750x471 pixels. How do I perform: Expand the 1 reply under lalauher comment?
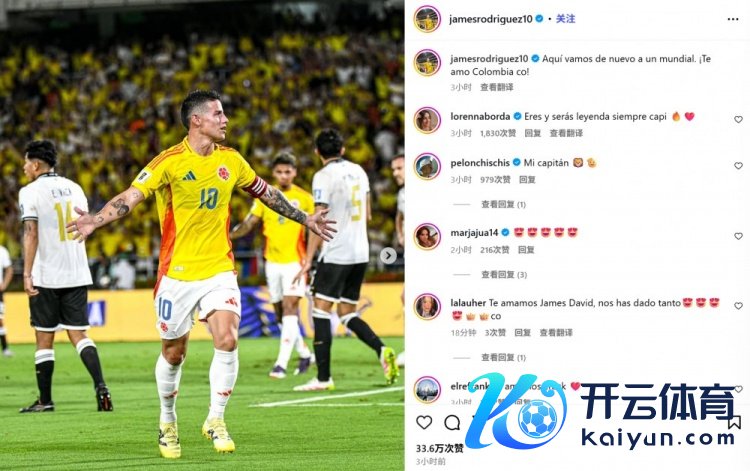tap(503, 358)
